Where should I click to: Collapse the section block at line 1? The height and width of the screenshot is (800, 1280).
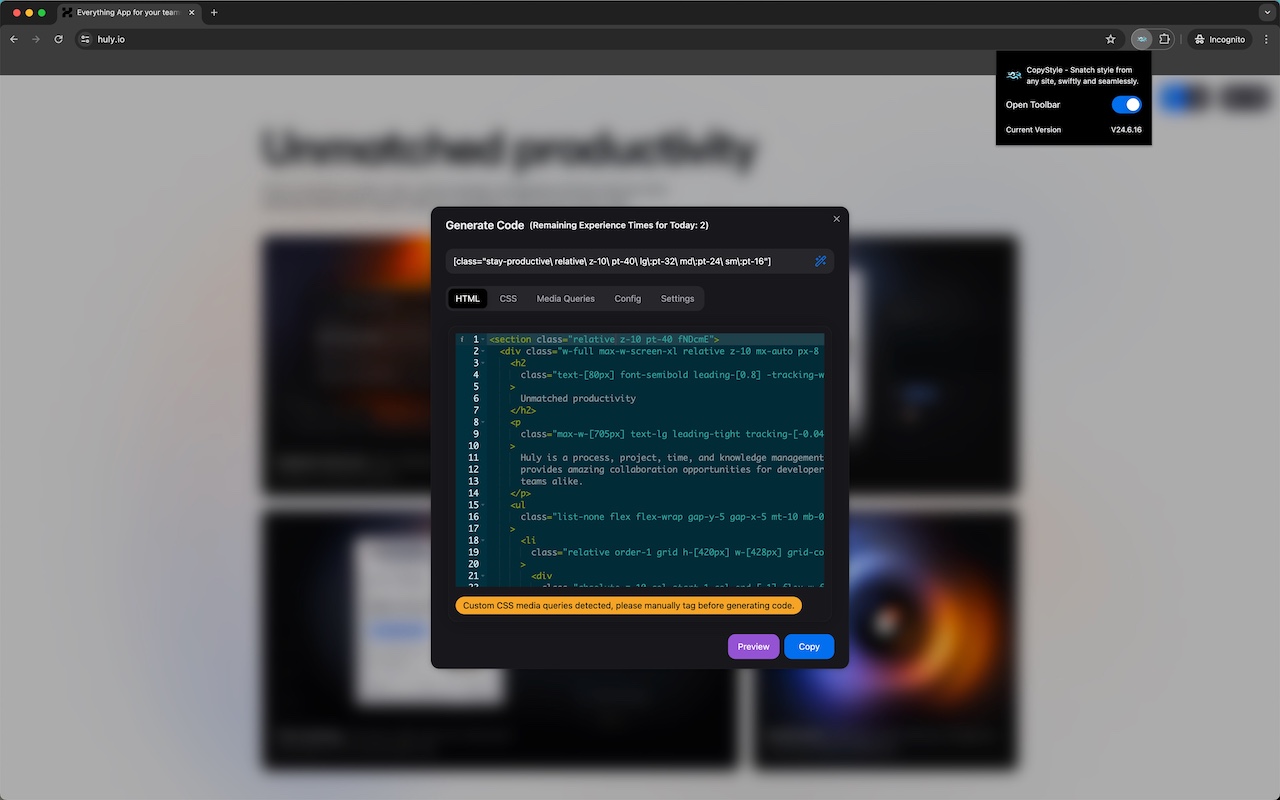pos(484,340)
